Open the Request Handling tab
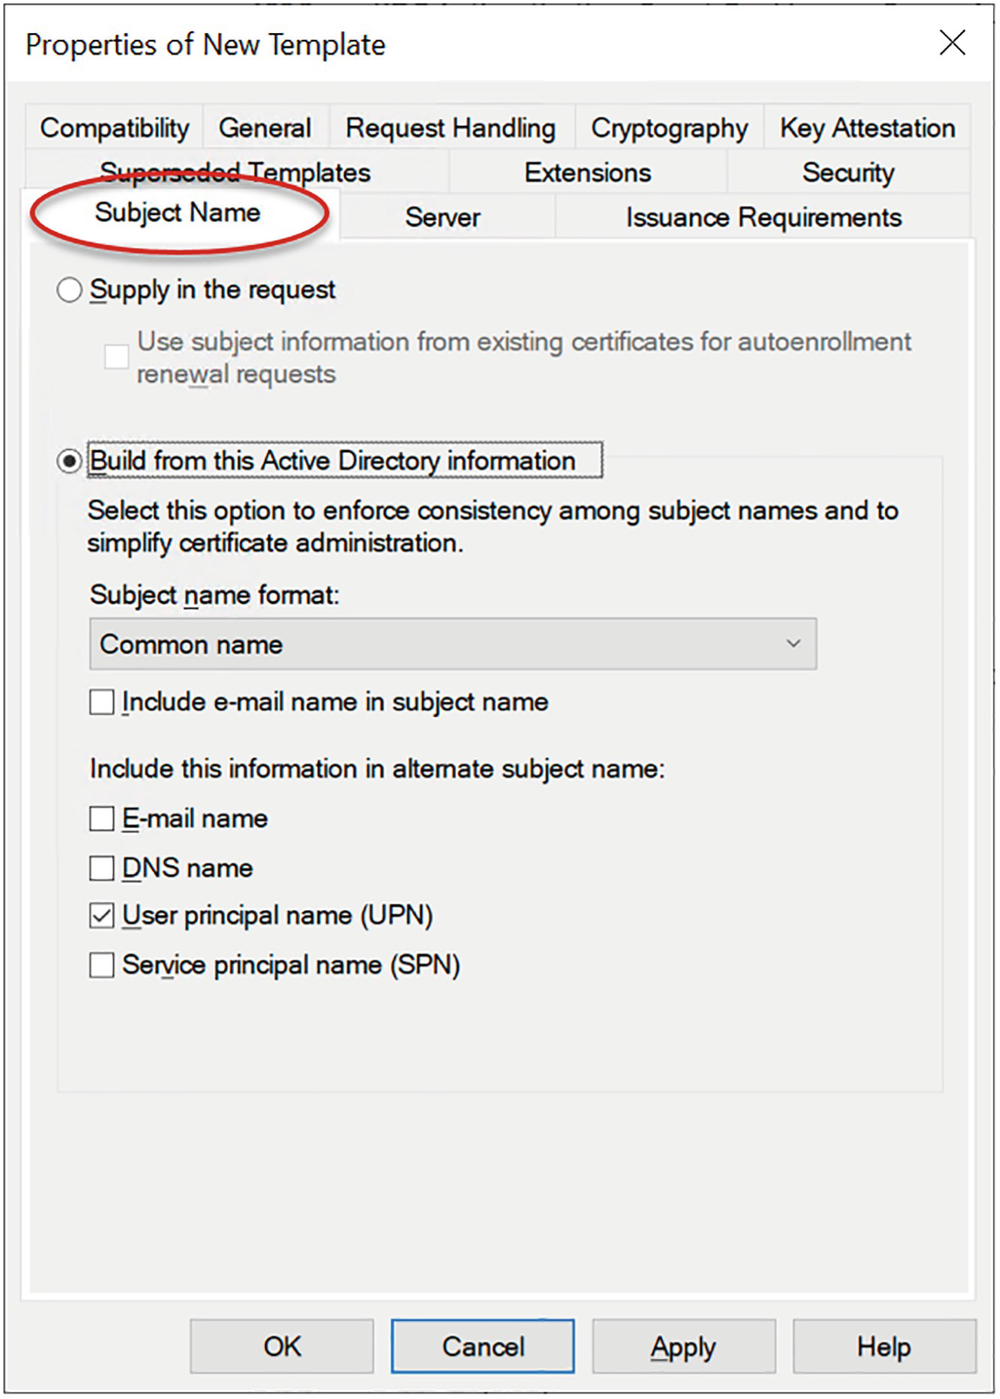The image size is (1000, 1399). tap(450, 127)
